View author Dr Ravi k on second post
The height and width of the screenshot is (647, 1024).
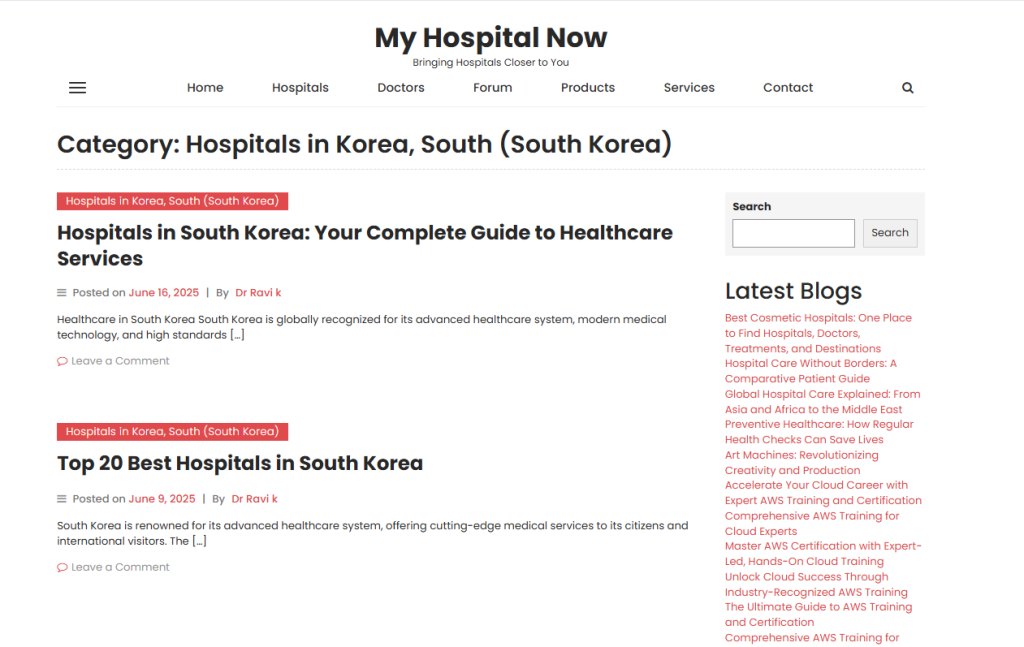254,499
